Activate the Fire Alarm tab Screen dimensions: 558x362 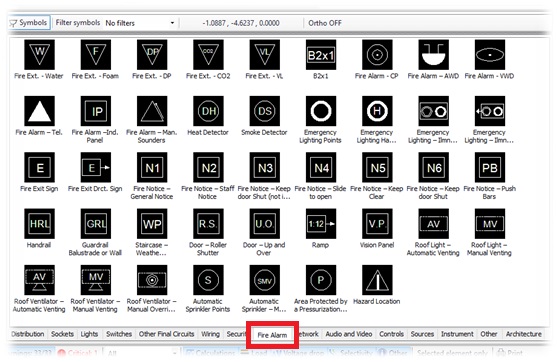point(272,335)
